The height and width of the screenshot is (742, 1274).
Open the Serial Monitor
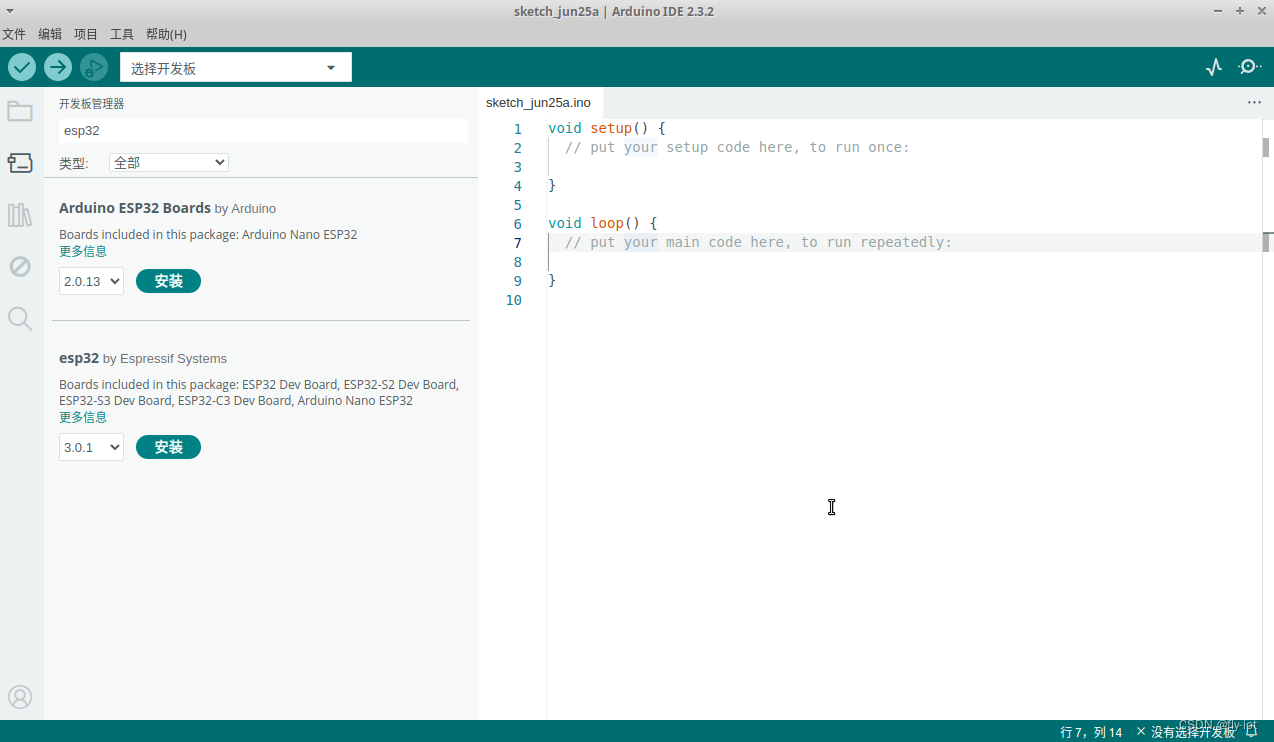1249,67
